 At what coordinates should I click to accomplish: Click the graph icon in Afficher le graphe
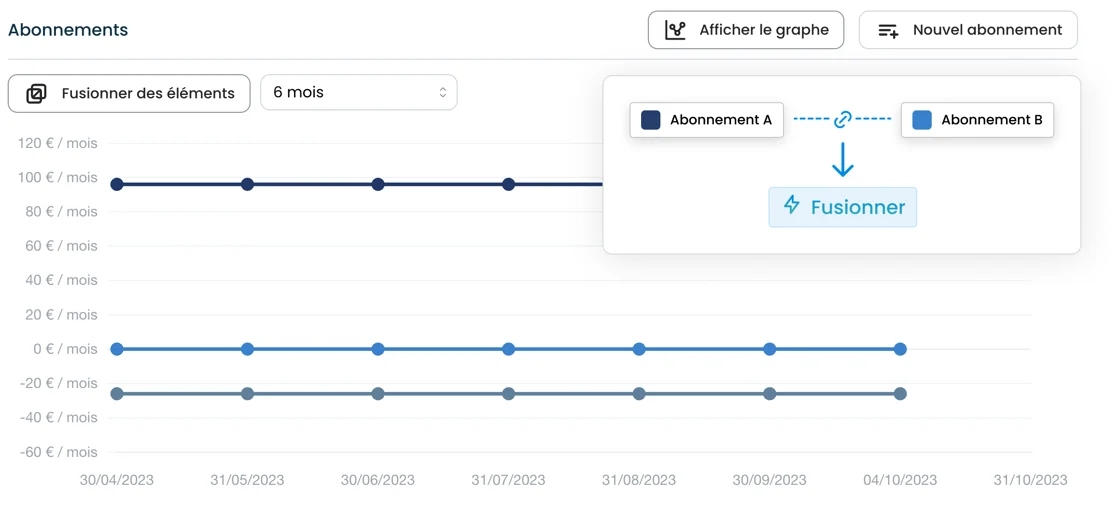(676, 30)
